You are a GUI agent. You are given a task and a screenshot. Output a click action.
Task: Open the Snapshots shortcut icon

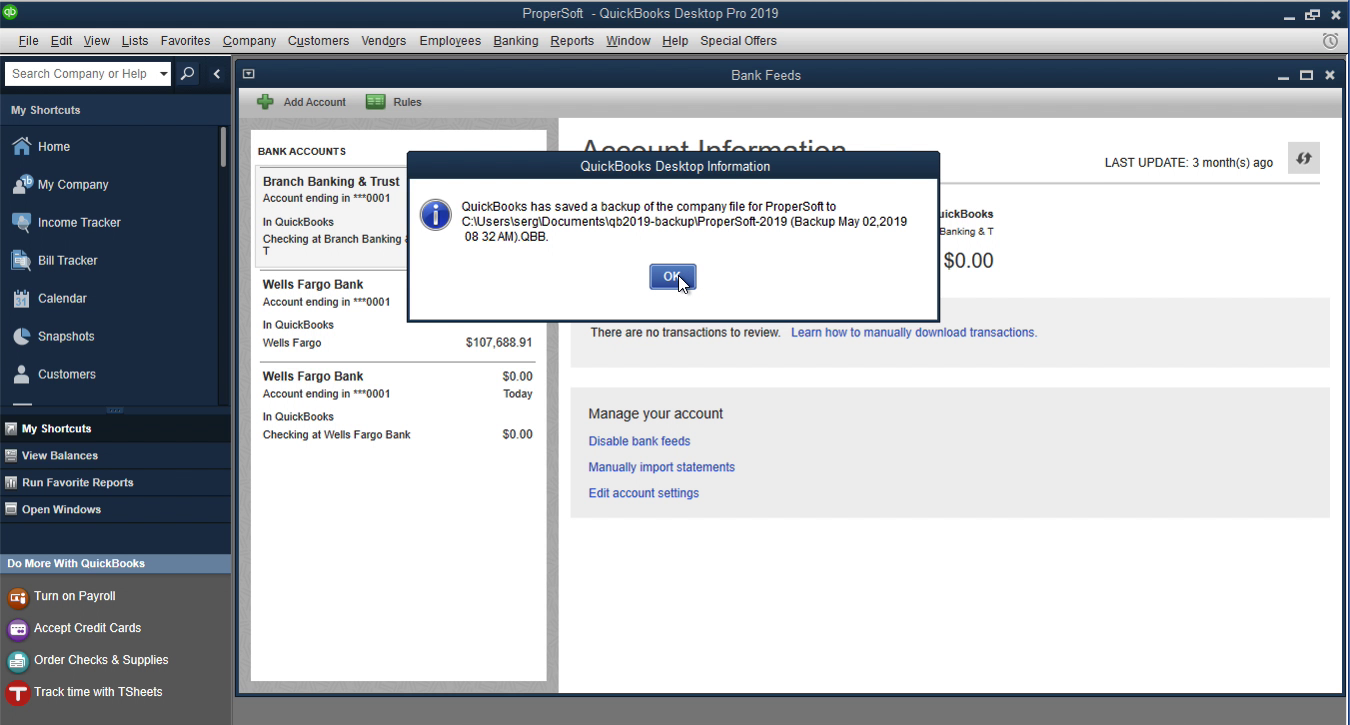(x=21, y=336)
